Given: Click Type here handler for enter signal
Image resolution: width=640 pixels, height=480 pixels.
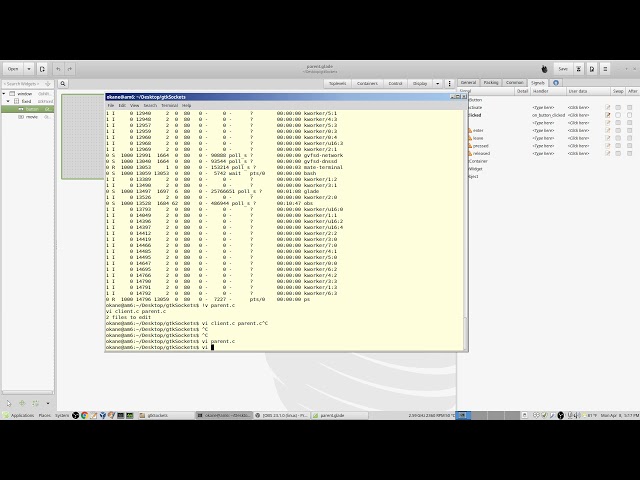Looking at the screenshot, I should coord(543,131).
